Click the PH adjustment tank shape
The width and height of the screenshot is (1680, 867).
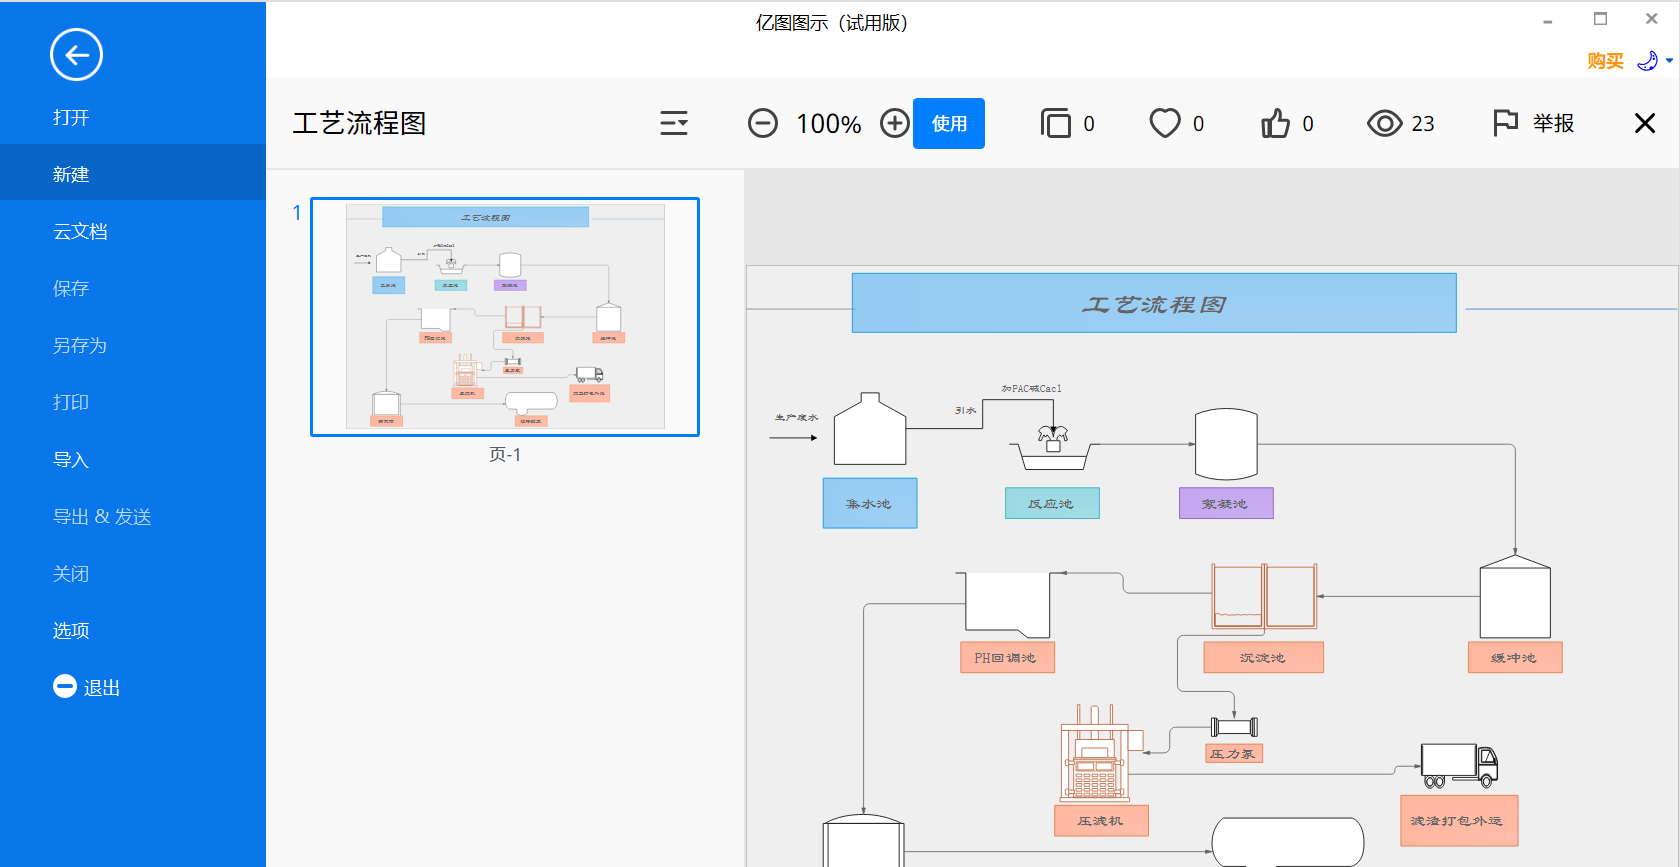(1007, 605)
